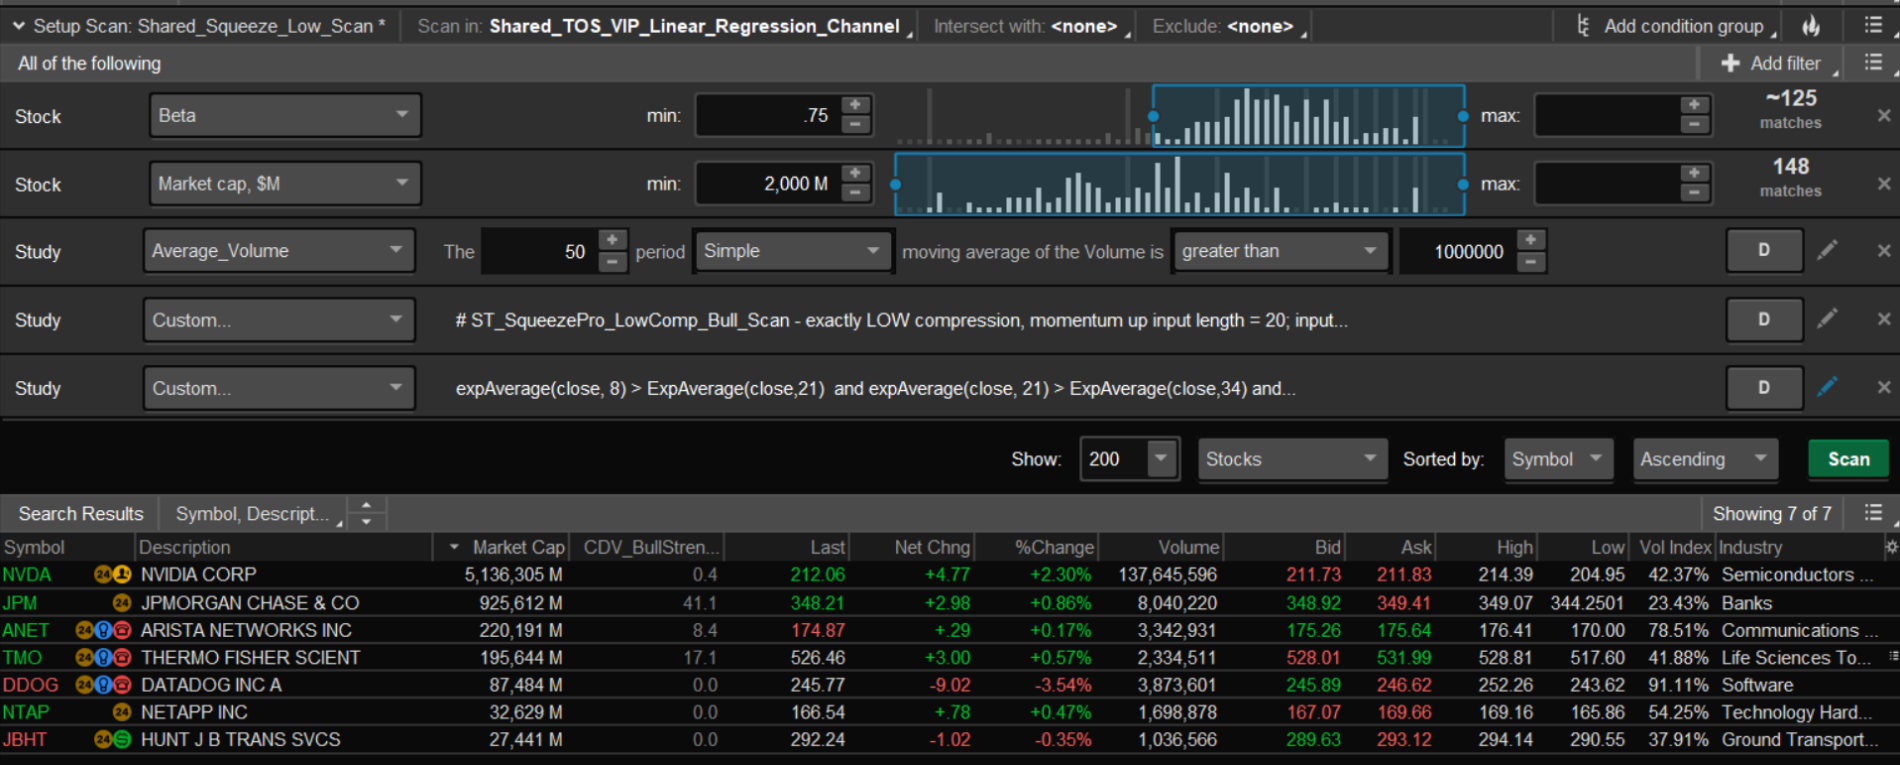Open the Ascending sort order dropdown
1900x765 pixels.
coord(1705,459)
